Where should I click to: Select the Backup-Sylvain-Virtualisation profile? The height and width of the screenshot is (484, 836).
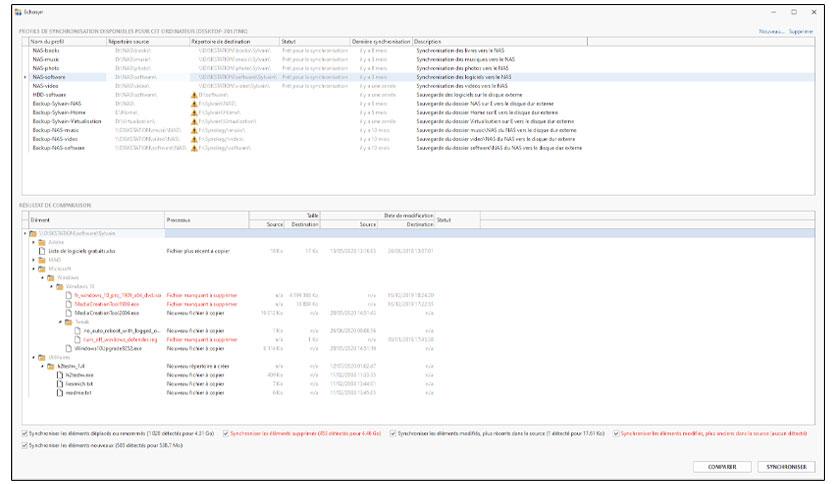tap(67, 122)
